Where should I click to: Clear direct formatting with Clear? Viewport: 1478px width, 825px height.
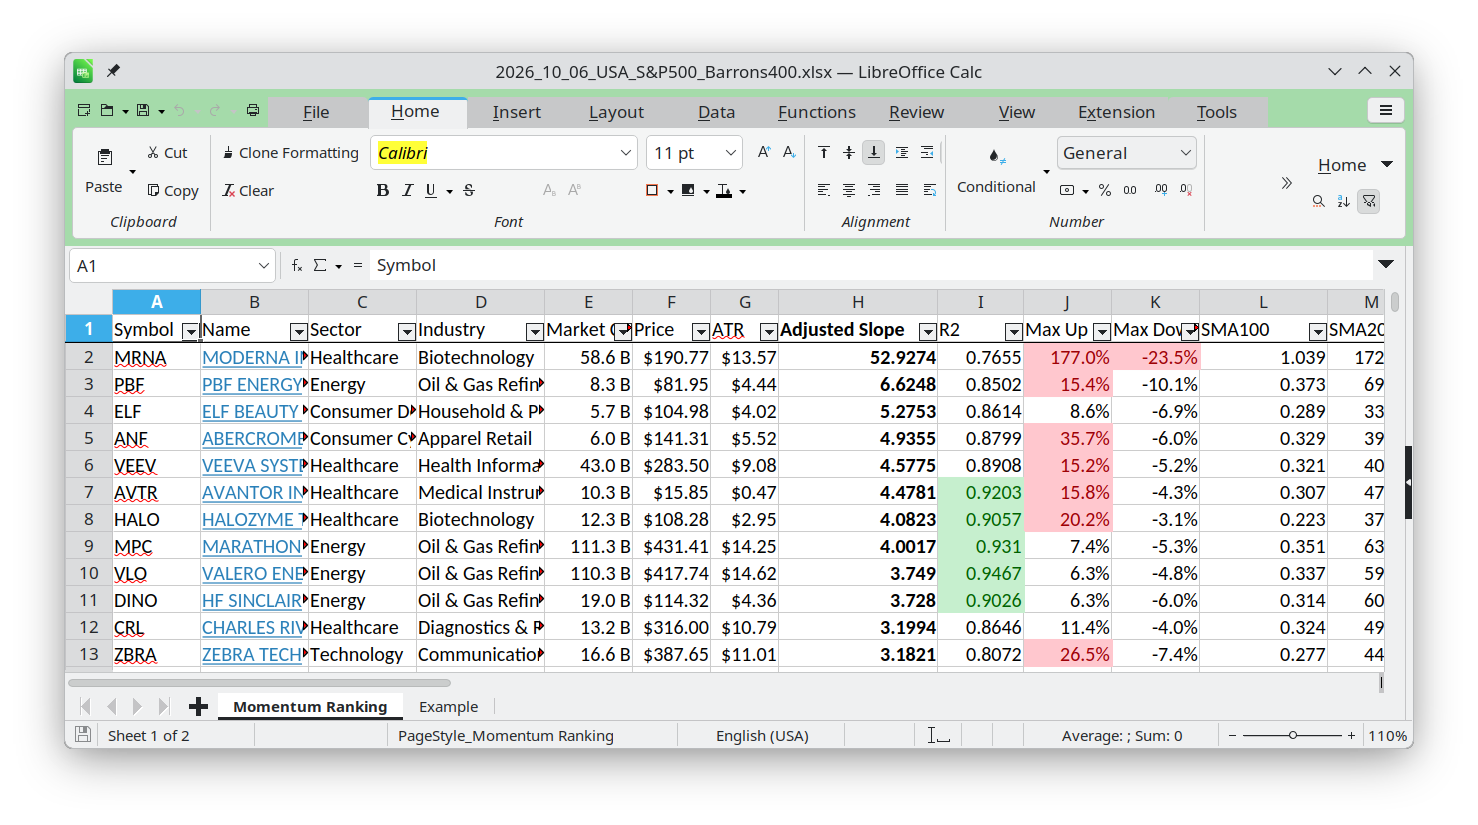248,191
